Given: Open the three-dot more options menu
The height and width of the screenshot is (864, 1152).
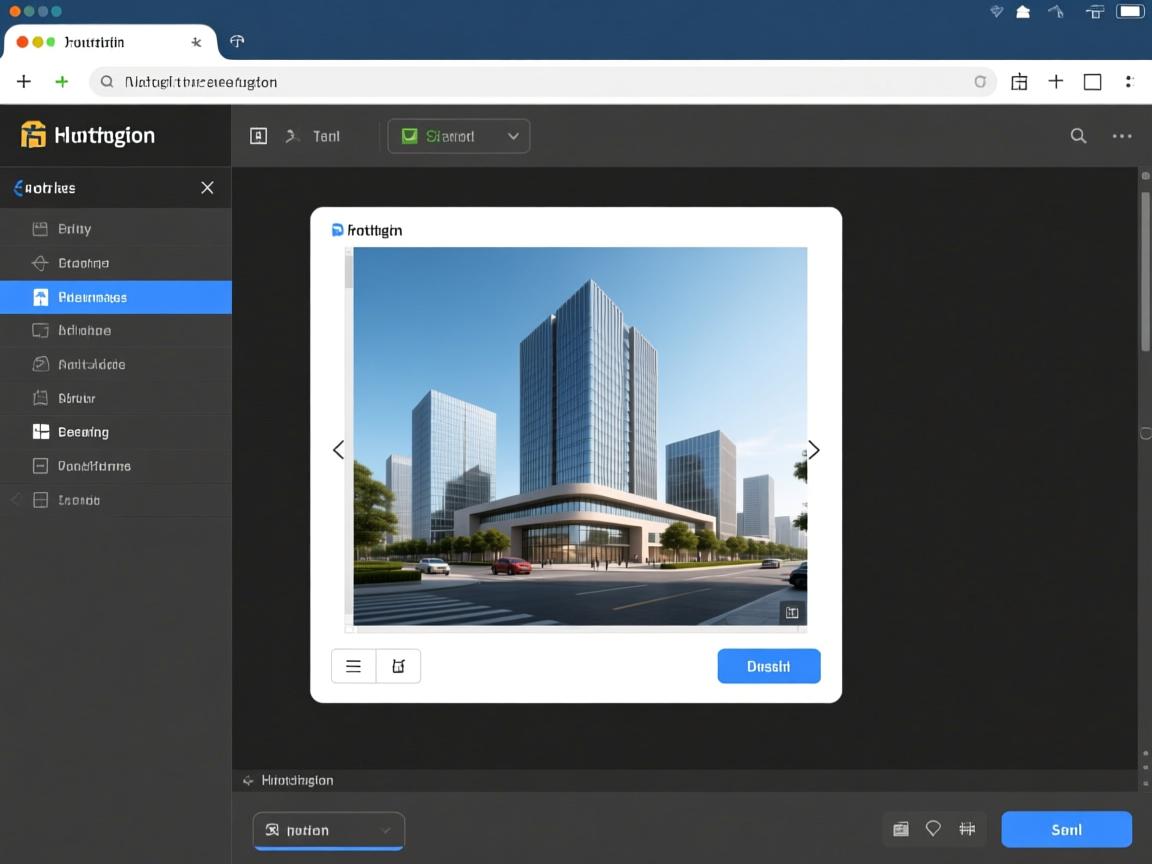Looking at the screenshot, I should pyautogui.click(x=1122, y=136).
